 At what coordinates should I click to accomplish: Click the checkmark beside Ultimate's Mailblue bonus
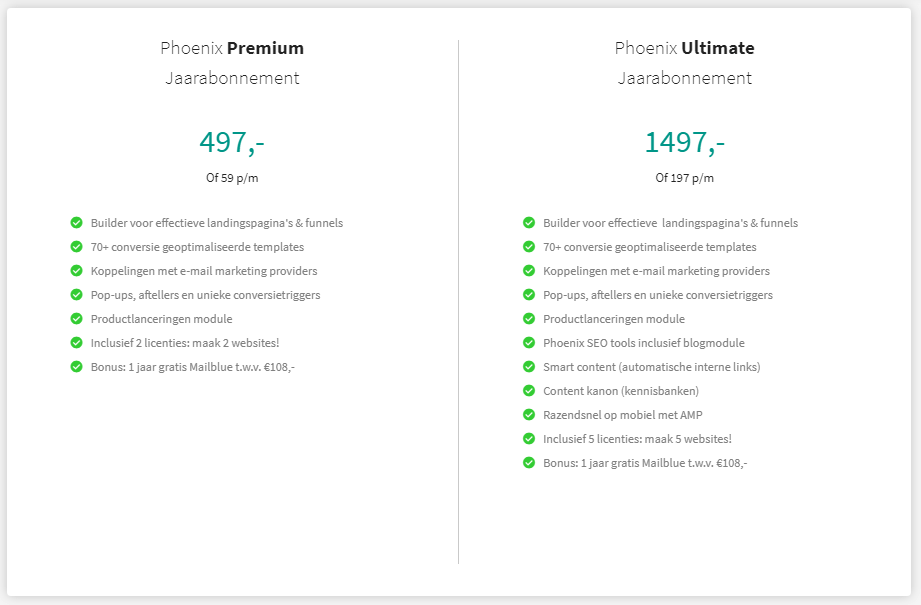coord(529,463)
